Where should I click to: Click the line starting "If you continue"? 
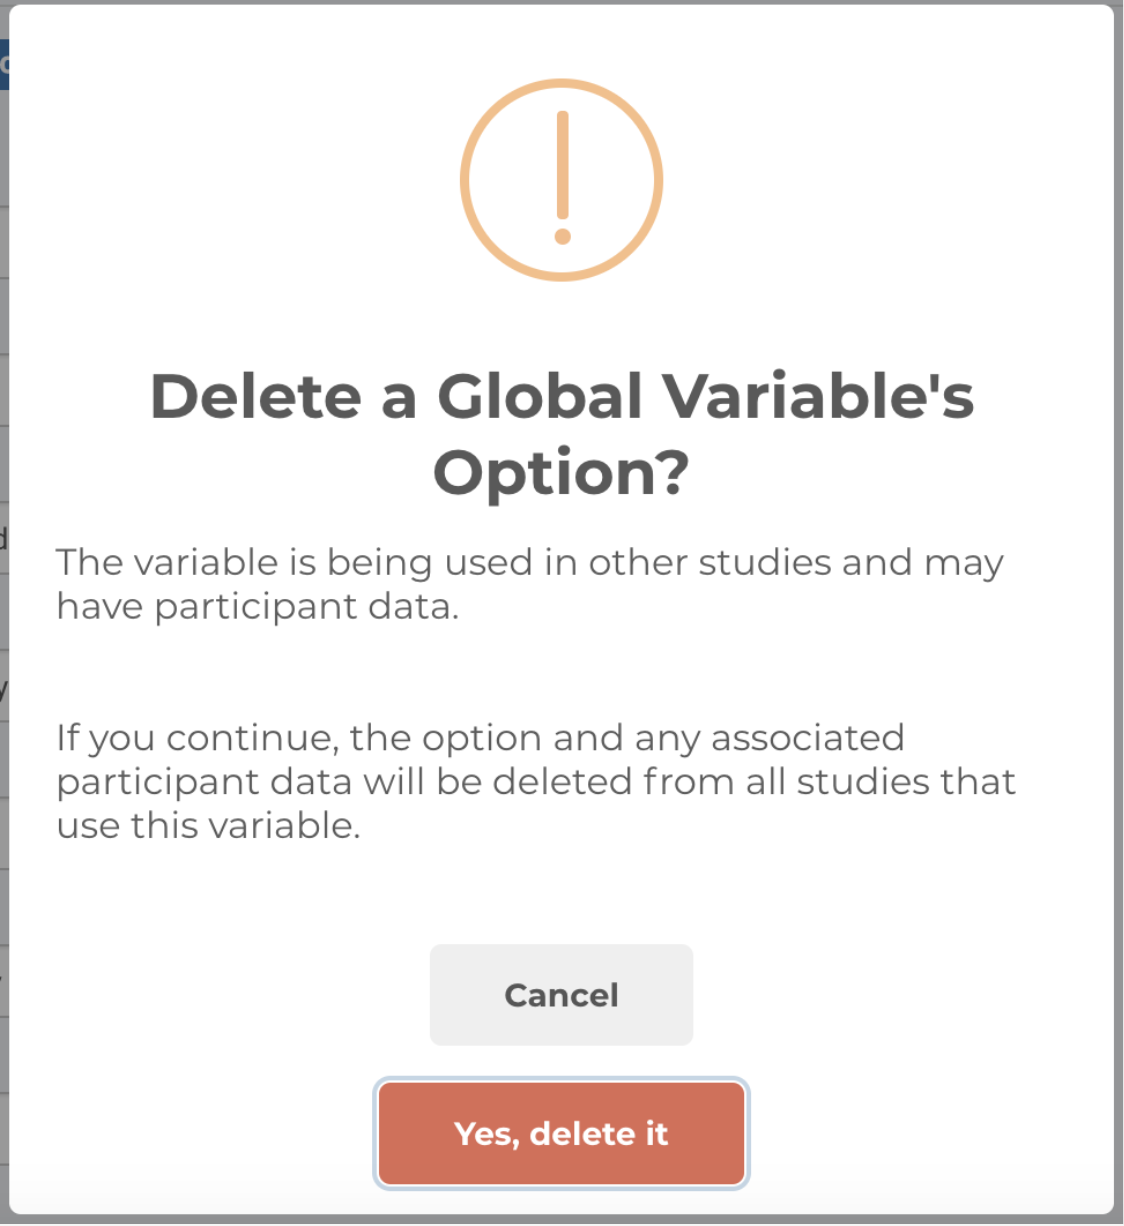point(480,738)
